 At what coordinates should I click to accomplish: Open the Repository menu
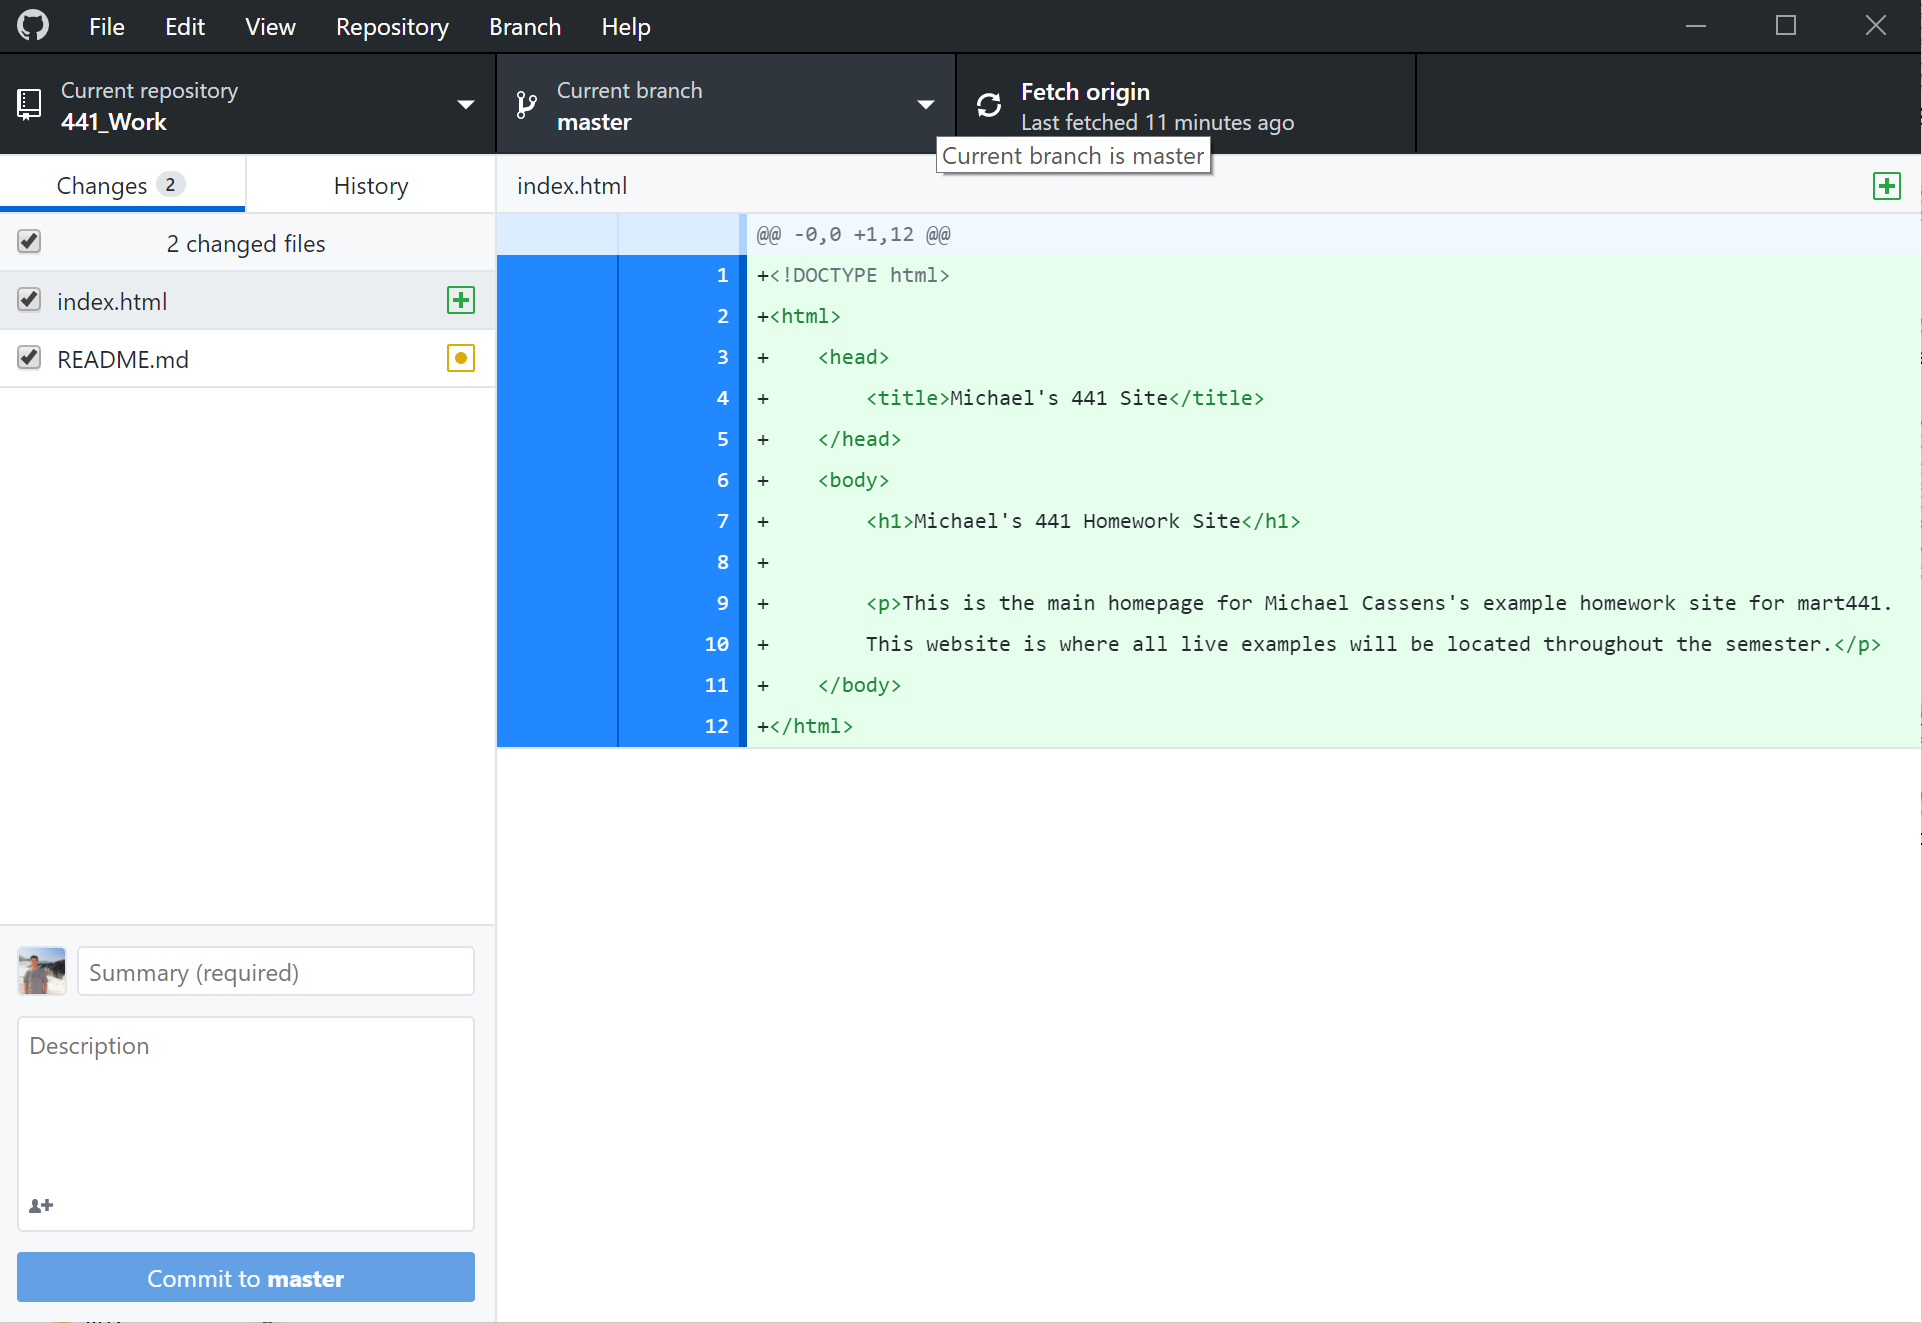click(392, 27)
